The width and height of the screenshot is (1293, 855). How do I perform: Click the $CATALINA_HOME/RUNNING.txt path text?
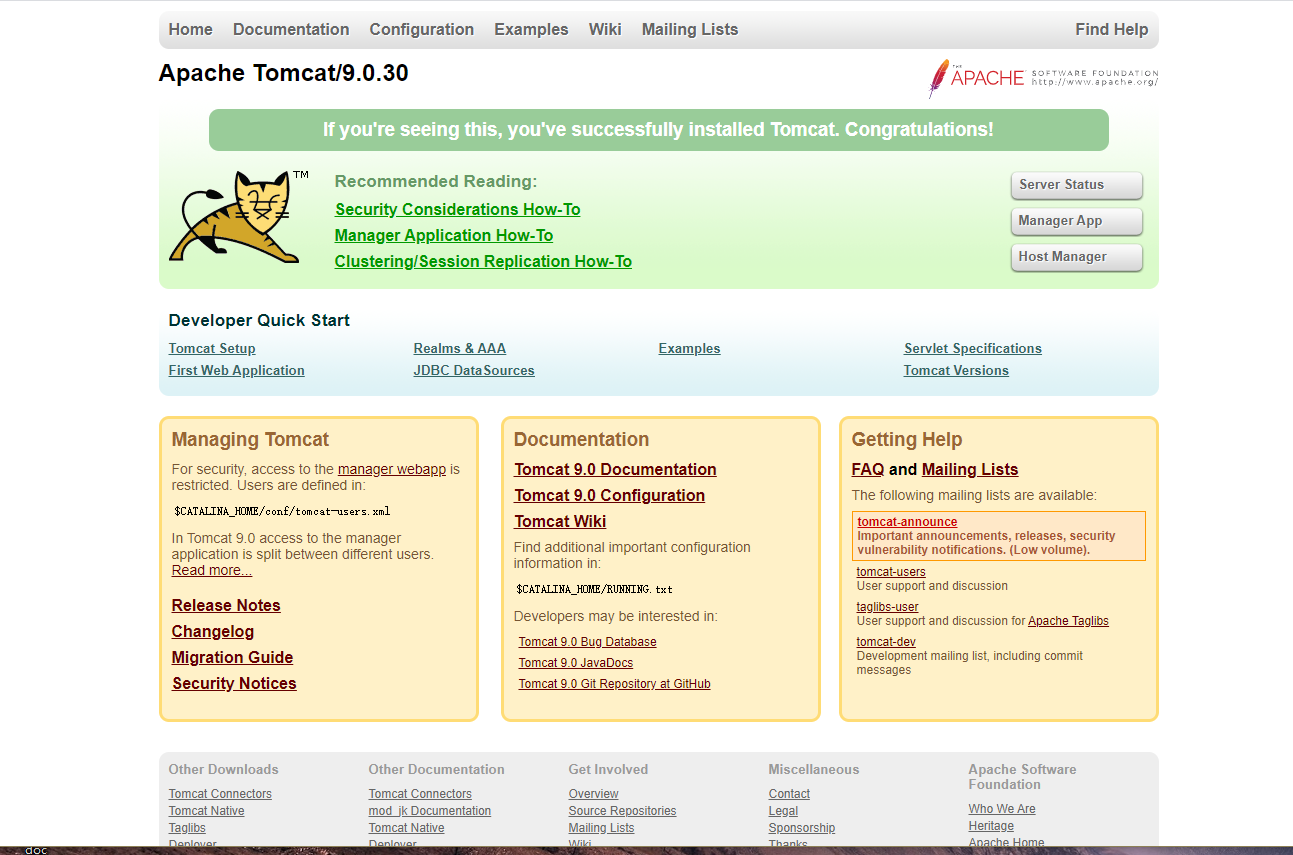[x=595, y=589]
